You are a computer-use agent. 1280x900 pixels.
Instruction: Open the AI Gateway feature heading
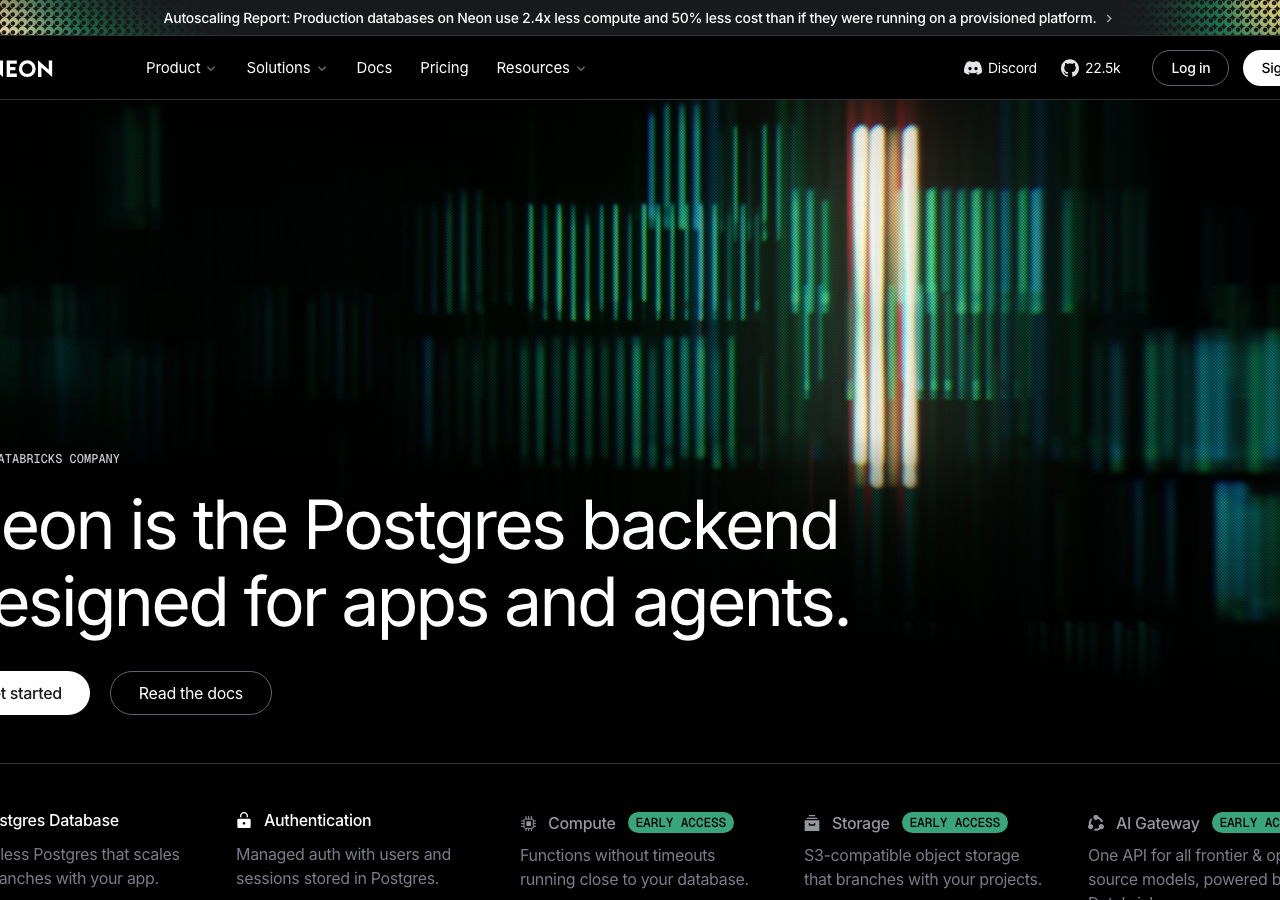click(x=1158, y=823)
